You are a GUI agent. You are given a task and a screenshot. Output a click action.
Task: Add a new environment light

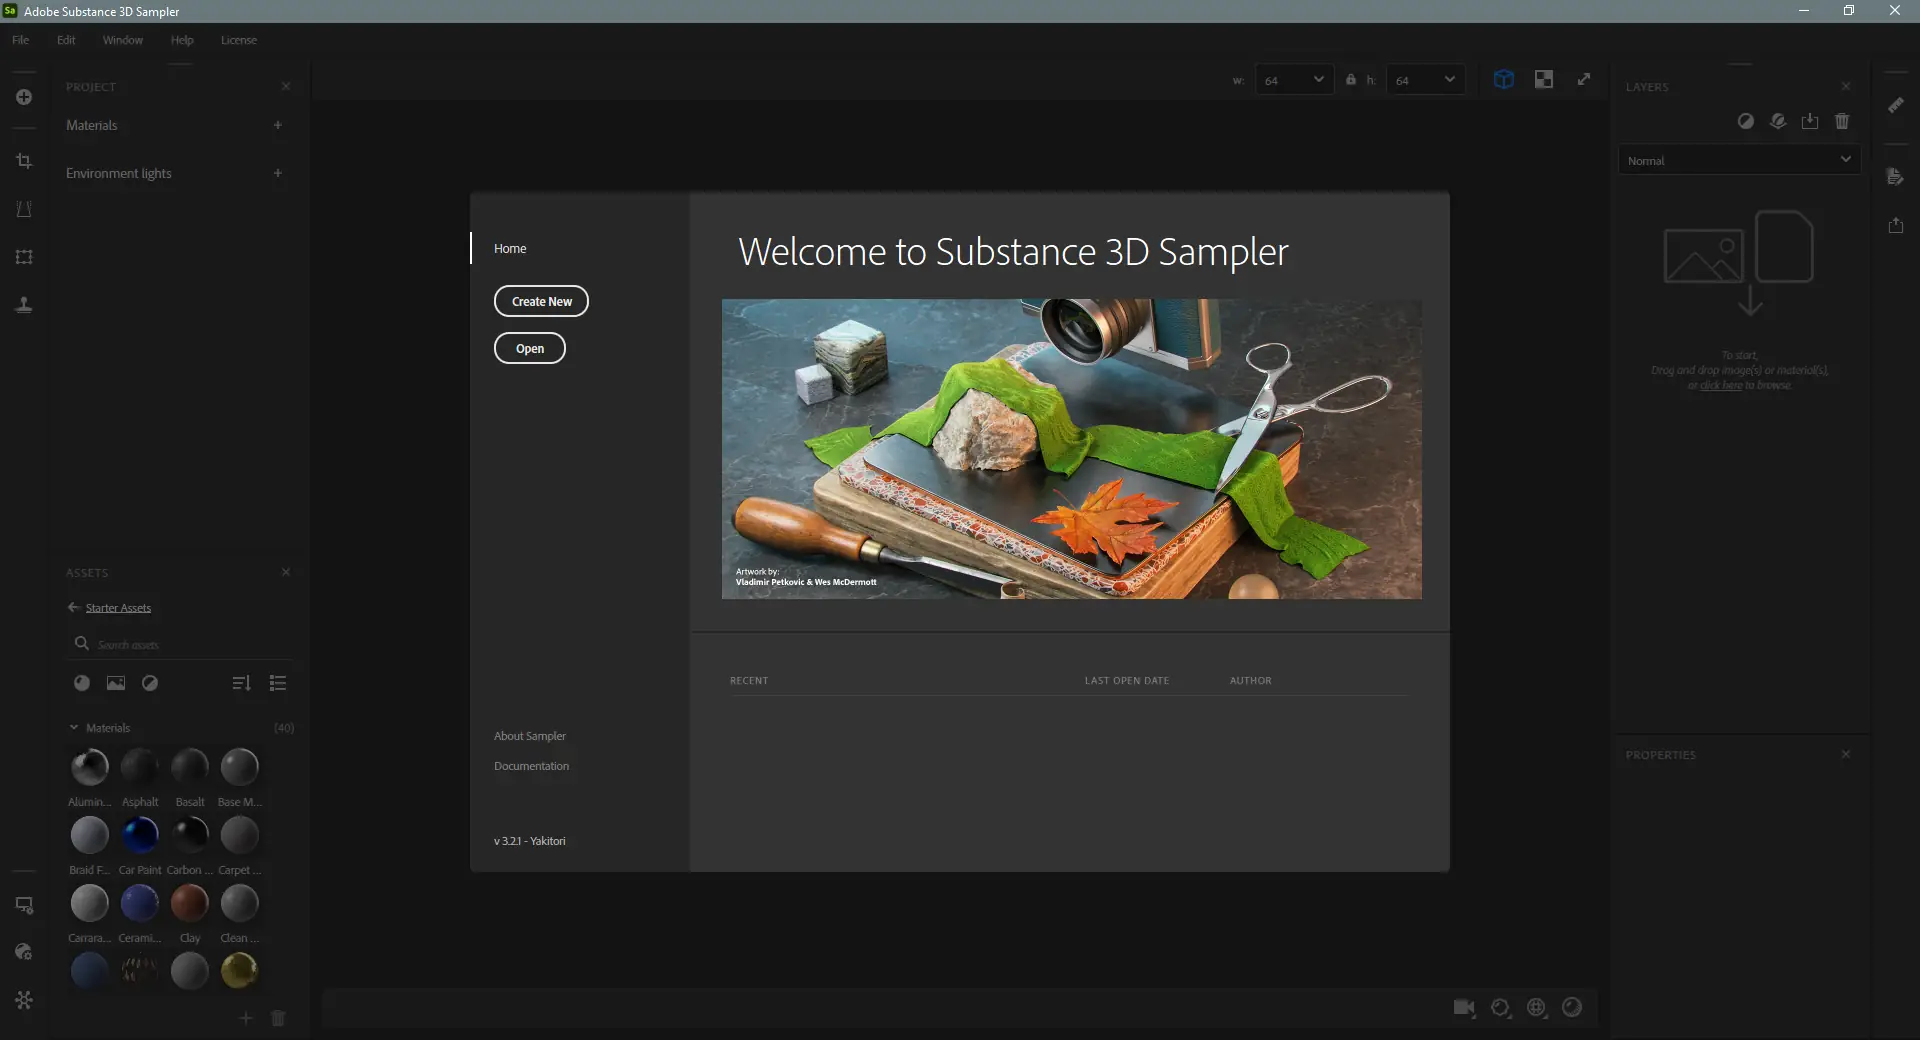pyautogui.click(x=278, y=173)
